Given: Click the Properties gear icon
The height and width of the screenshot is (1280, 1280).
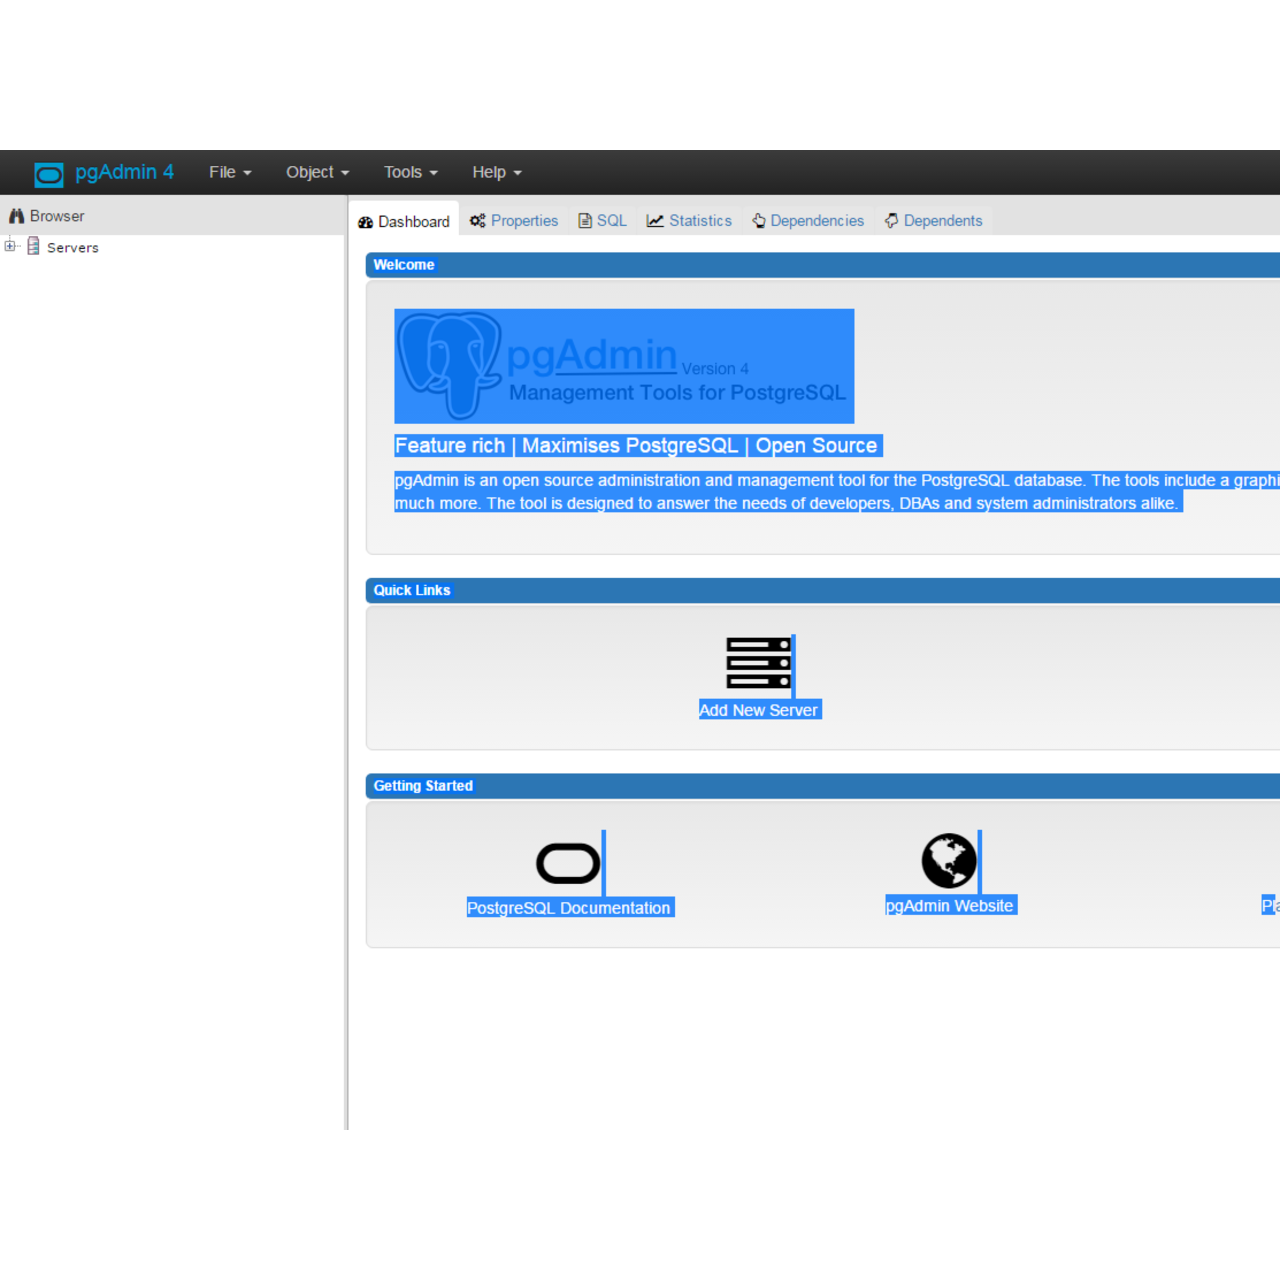Looking at the screenshot, I should point(477,220).
